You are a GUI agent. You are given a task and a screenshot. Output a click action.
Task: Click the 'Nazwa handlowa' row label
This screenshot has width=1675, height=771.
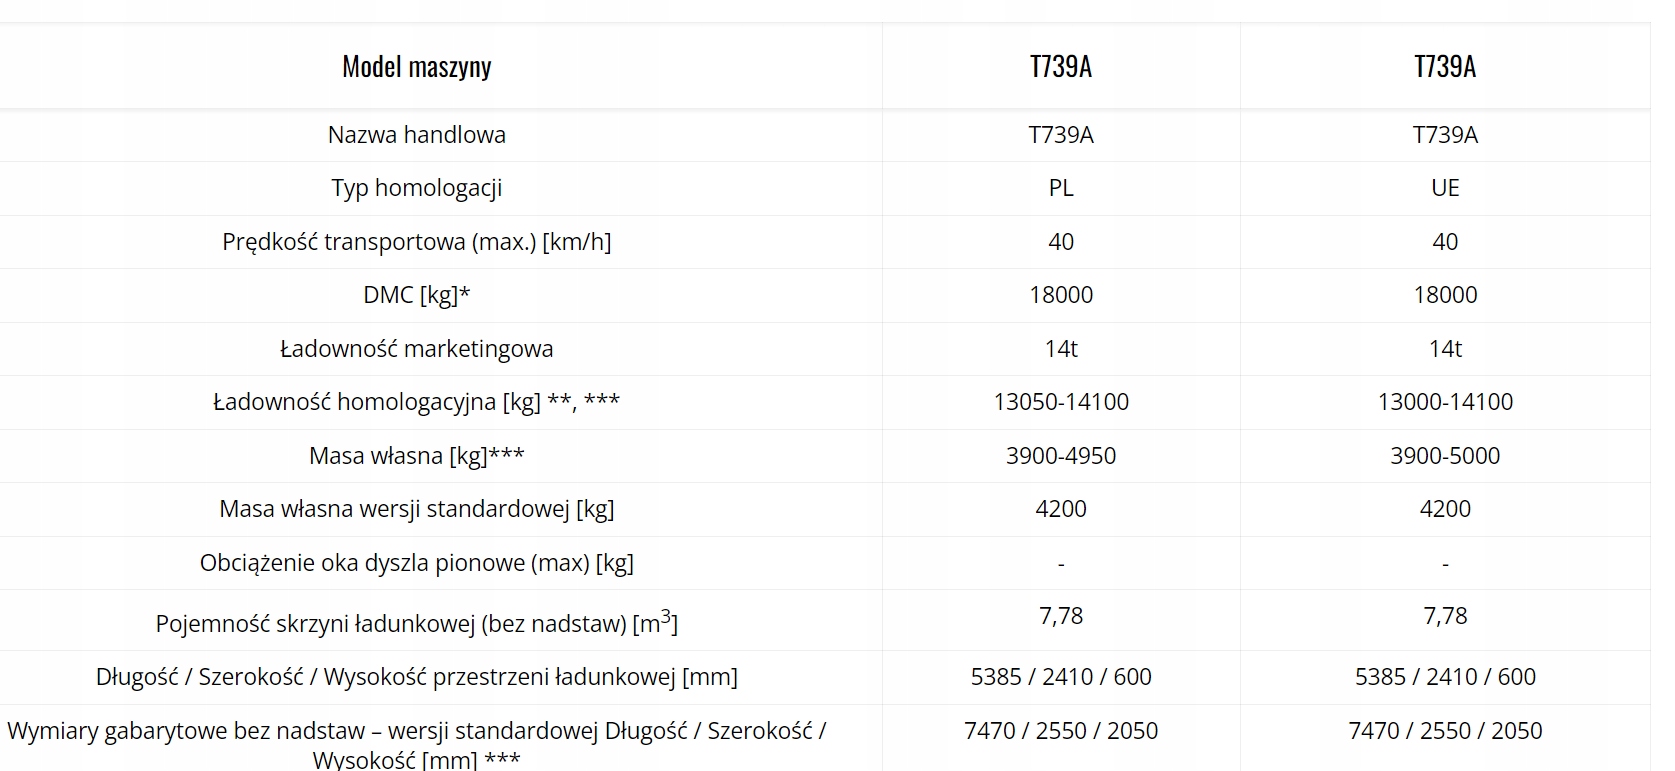(416, 135)
